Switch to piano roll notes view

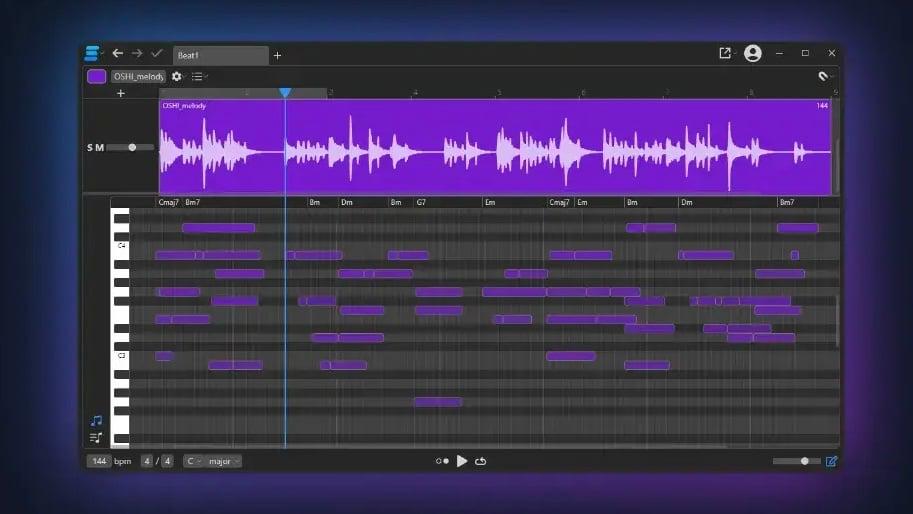click(96, 420)
